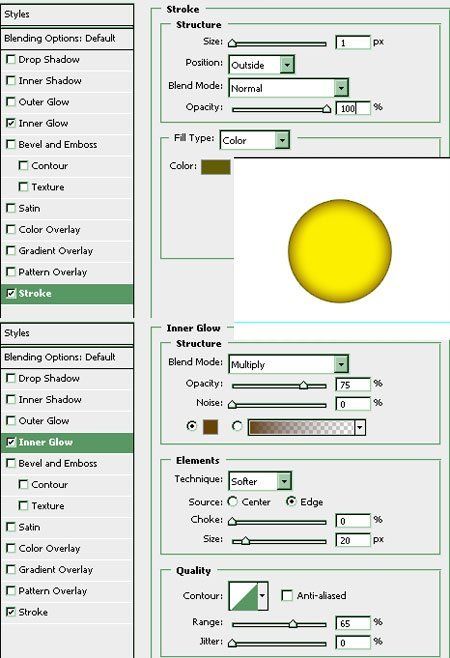Click the Elements Size field showing 20
Image resolution: width=450 pixels, height=658 pixels.
(x=353, y=540)
